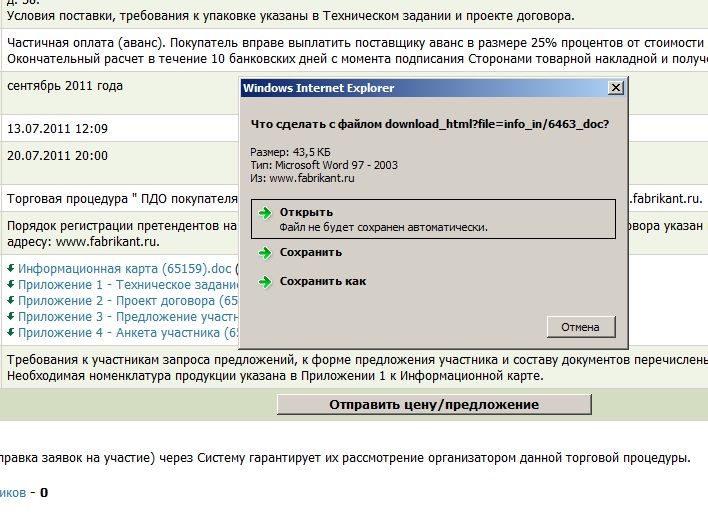
Task: Choose Сохранить как option
Action: coord(323,281)
